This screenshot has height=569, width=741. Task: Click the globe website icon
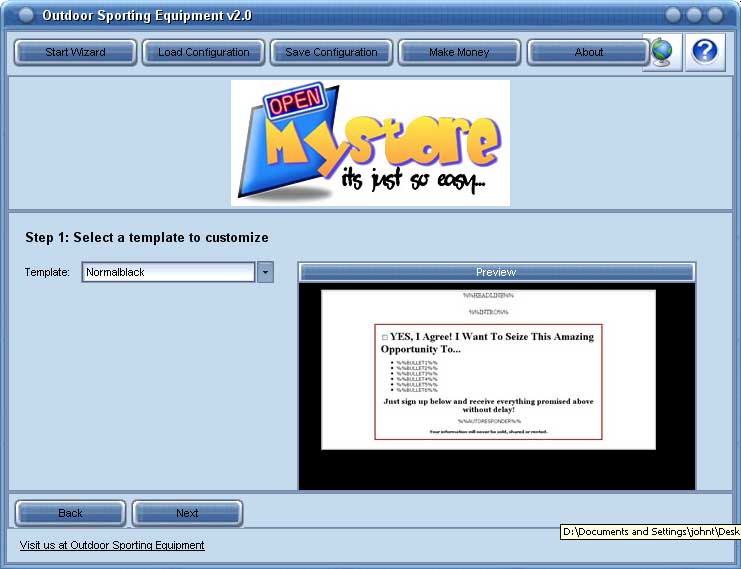pos(662,52)
